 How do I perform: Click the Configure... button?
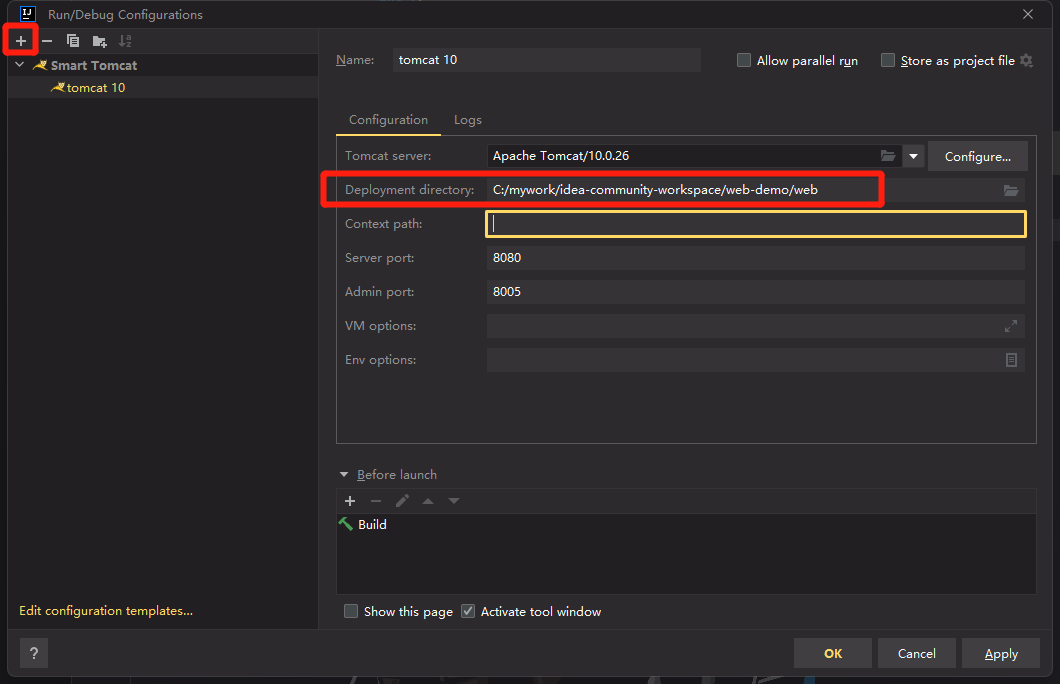(x=978, y=156)
